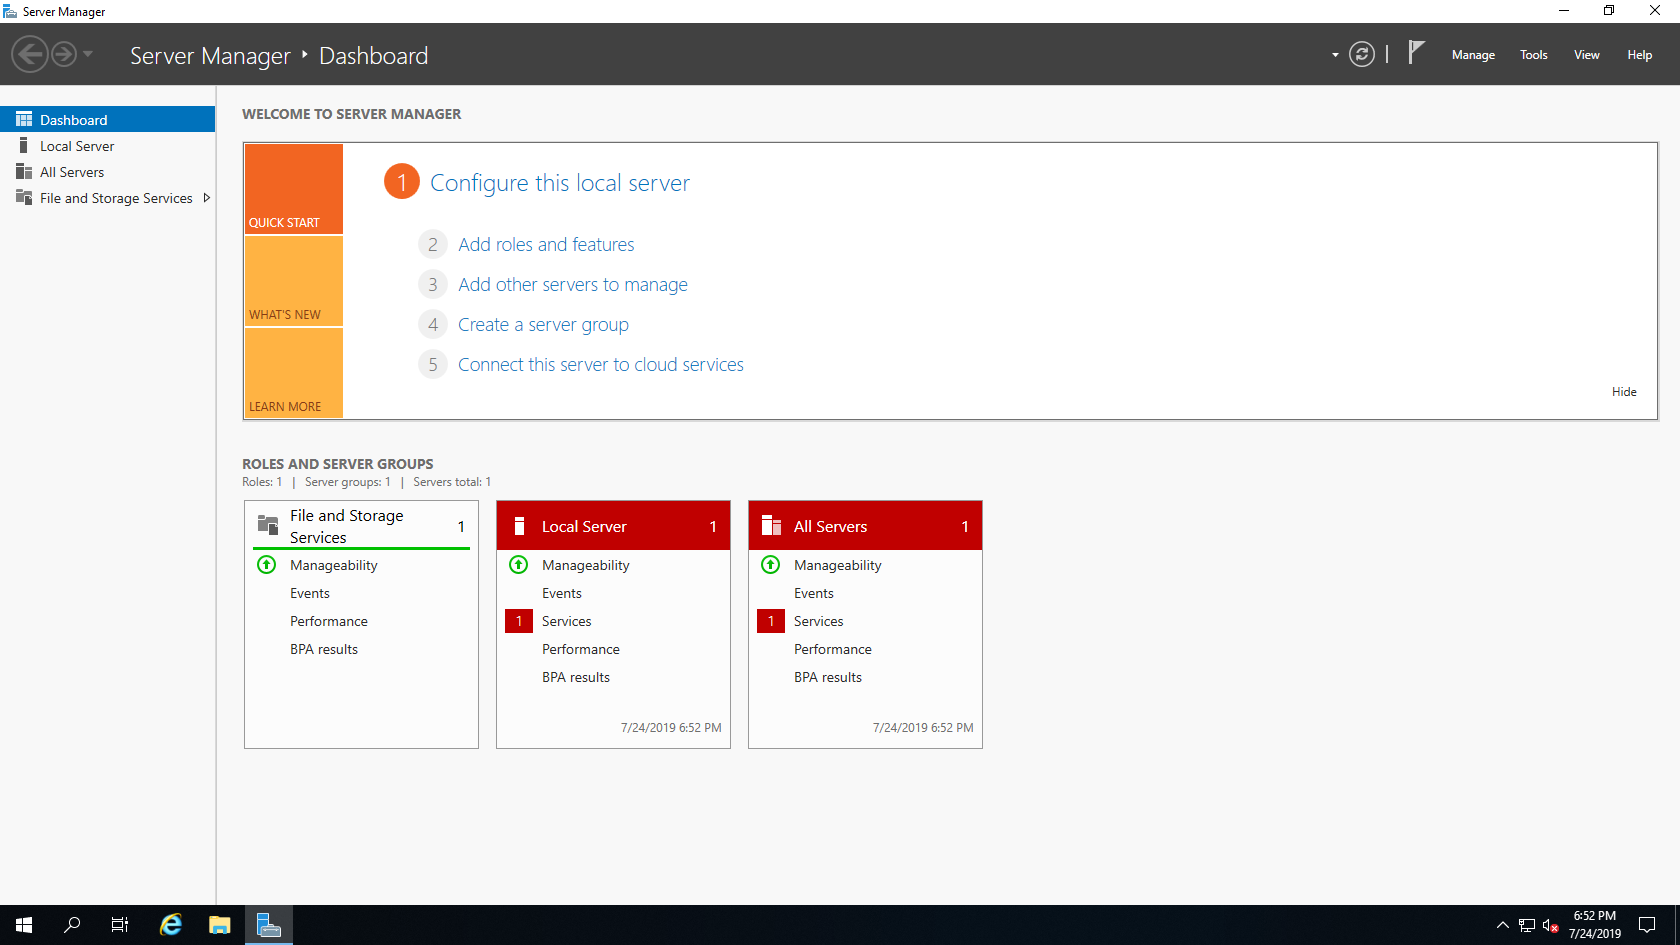Click Create a server group link
This screenshot has height=945, width=1680.
coord(543,324)
